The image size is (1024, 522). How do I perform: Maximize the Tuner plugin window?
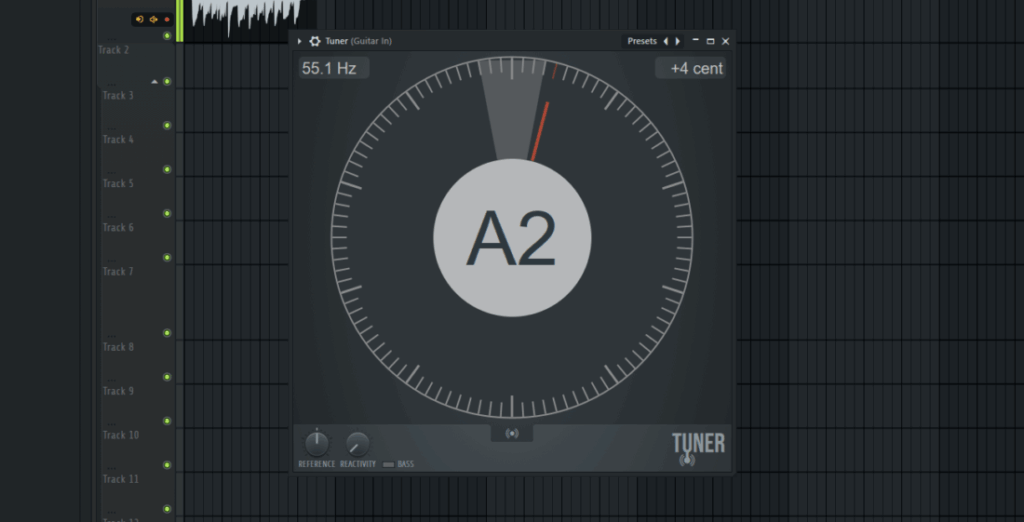click(x=710, y=41)
